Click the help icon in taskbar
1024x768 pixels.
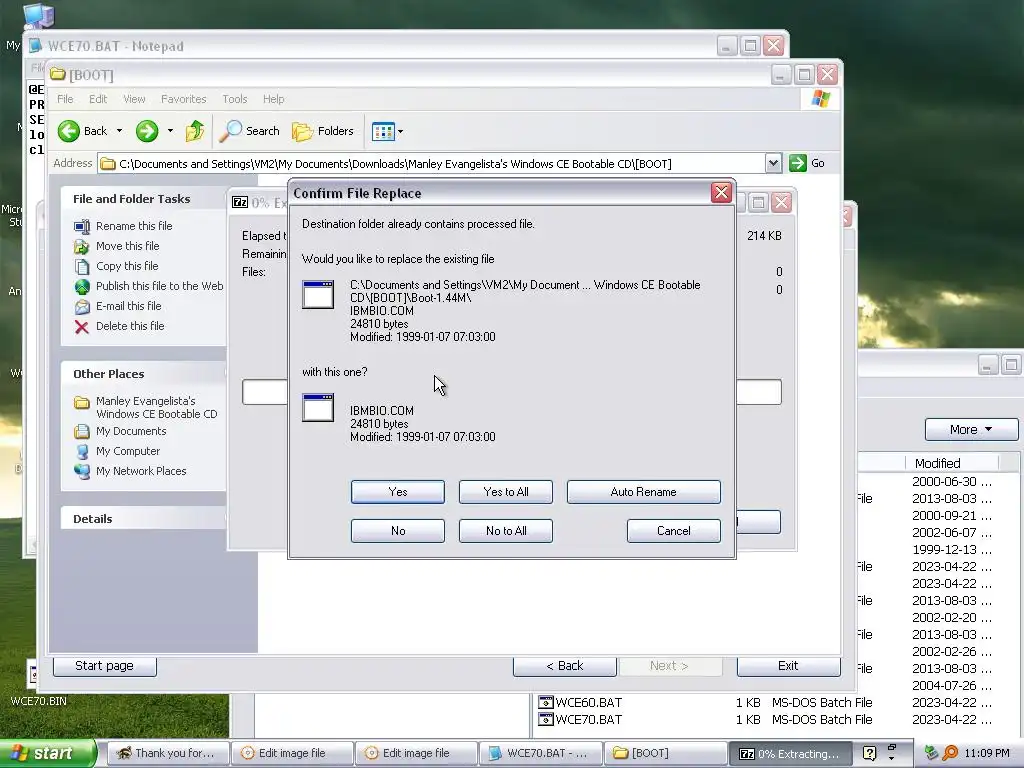point(869,754)
